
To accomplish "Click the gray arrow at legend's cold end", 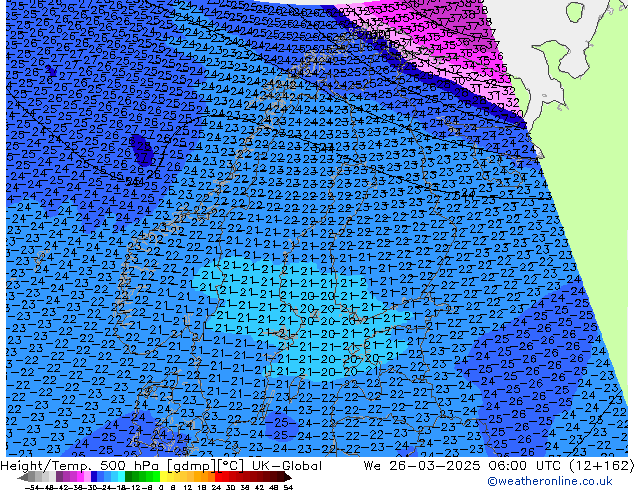I will coord(22,477).
